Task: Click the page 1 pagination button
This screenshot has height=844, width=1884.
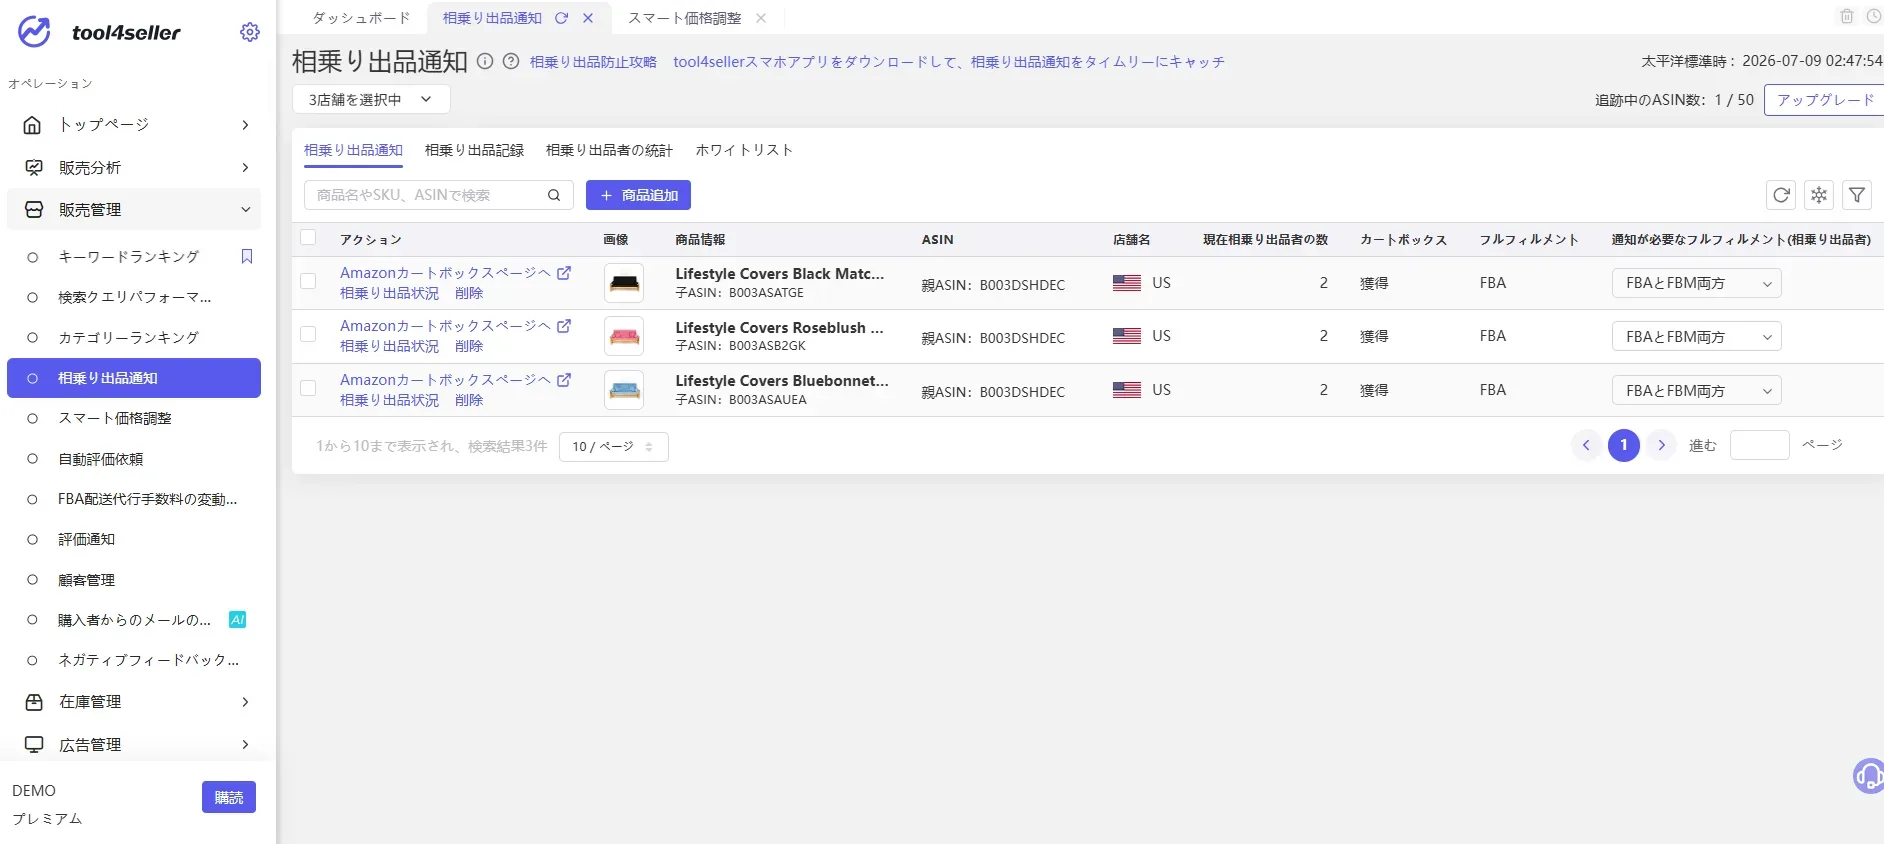Action: (1624, 445)
